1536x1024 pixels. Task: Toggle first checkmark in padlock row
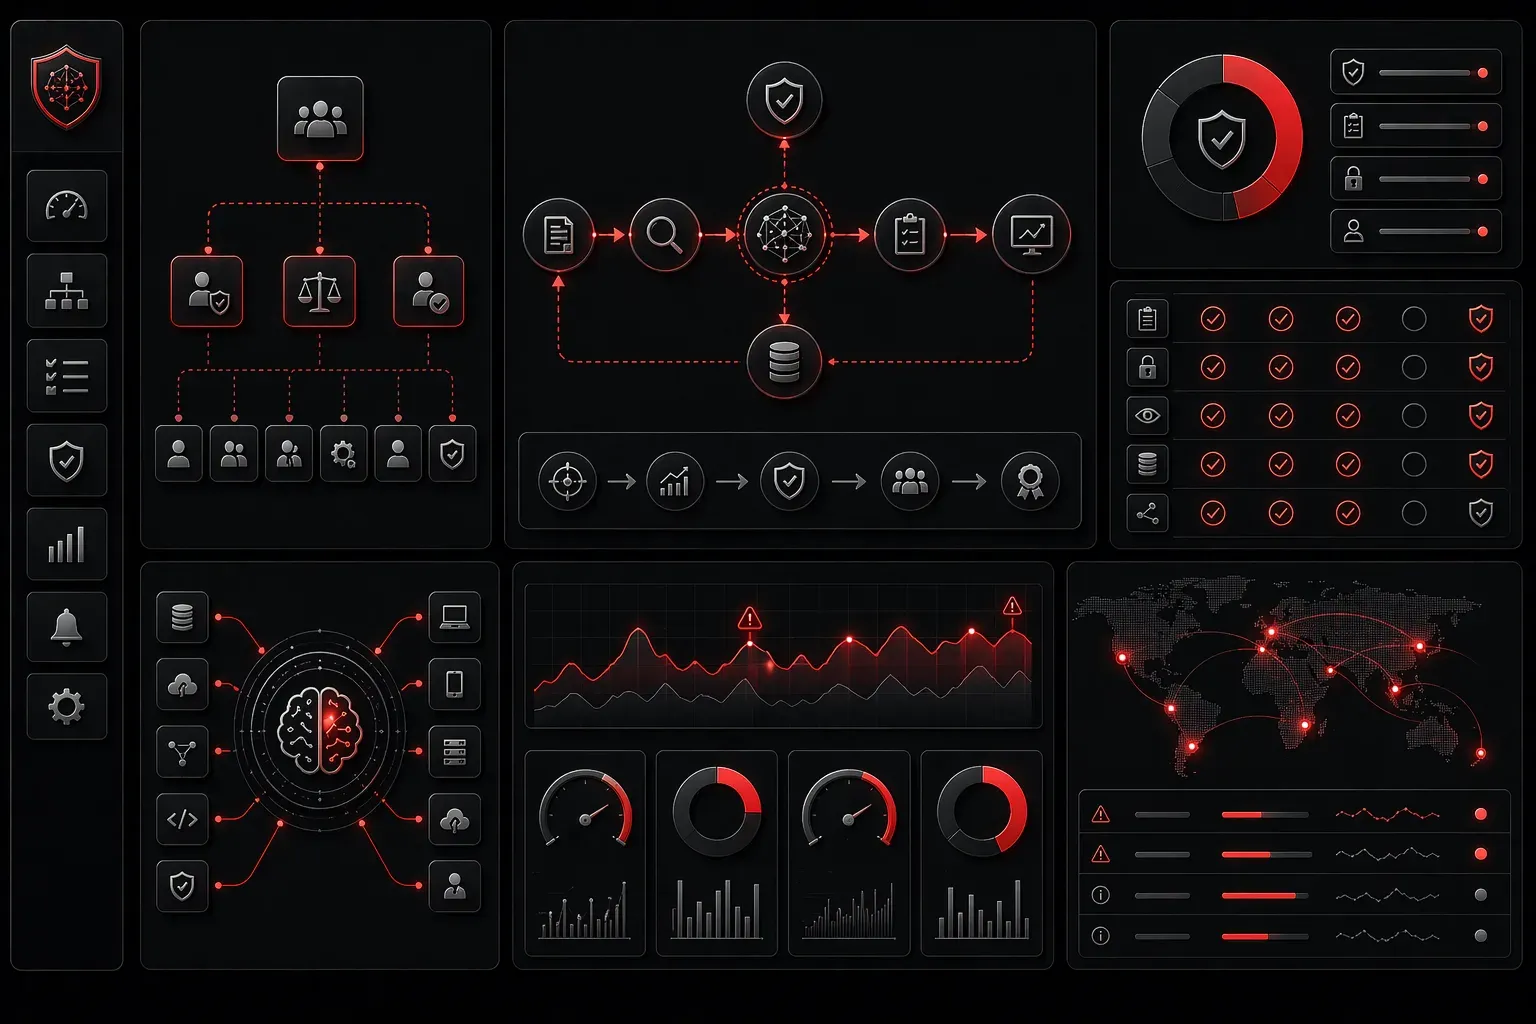point(1213,367)
